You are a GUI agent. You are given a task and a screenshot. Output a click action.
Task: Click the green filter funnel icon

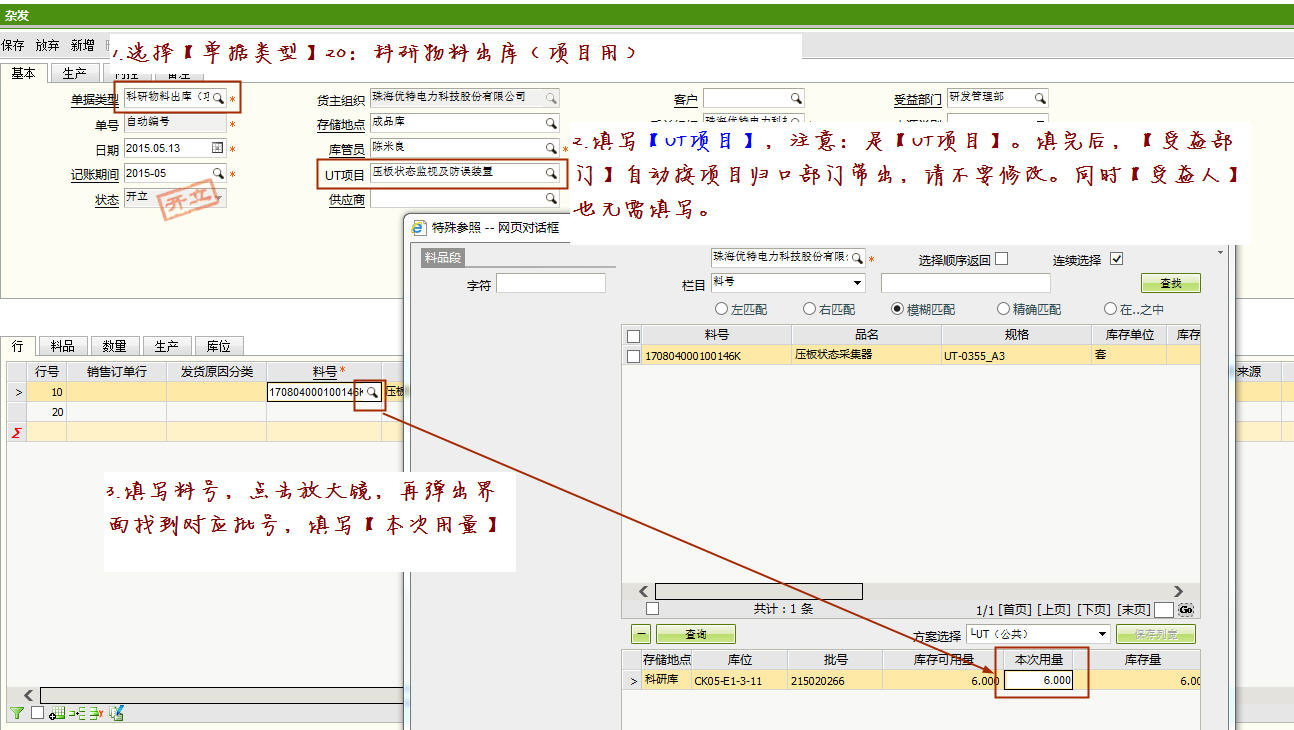pyautogui.click(x=16, y=713)
